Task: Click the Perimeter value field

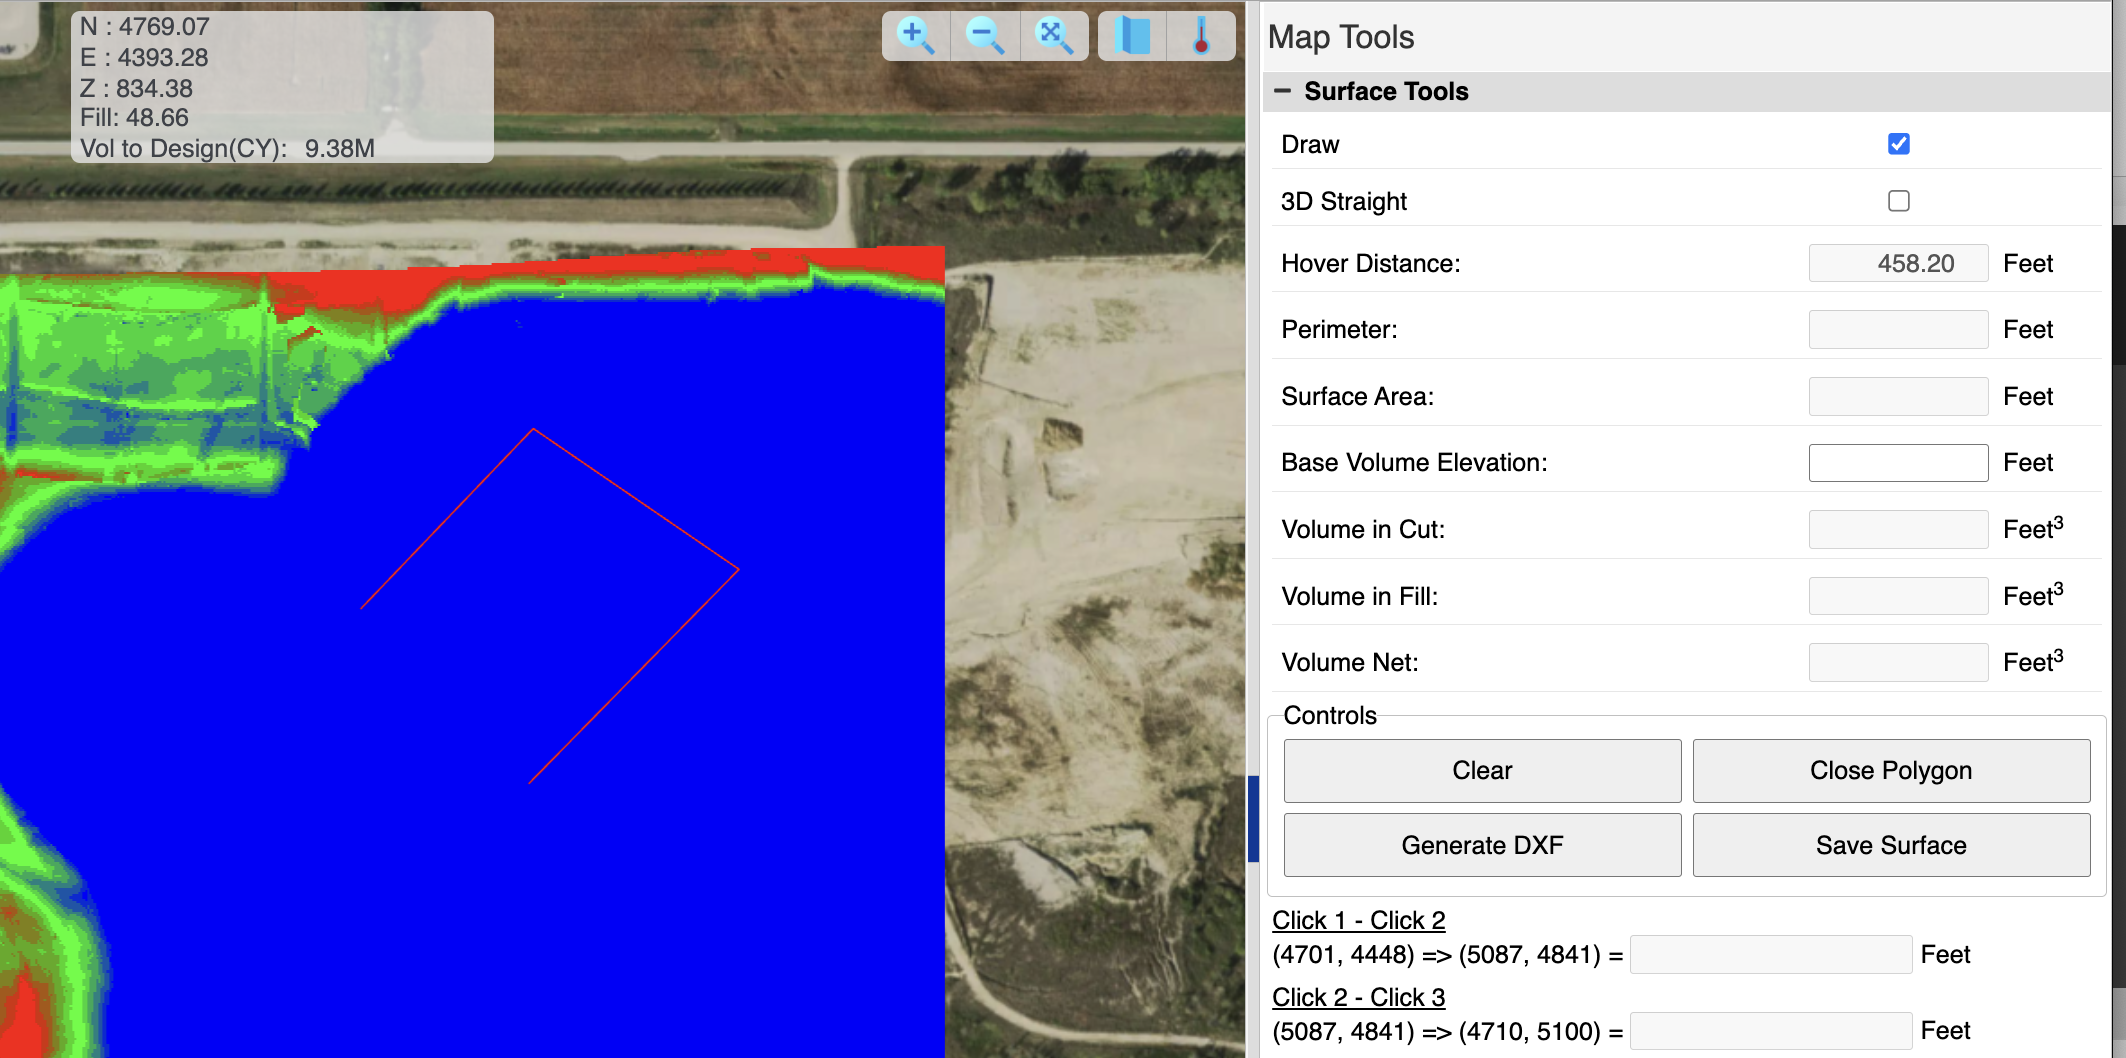Action: (x=1898, y=329)
